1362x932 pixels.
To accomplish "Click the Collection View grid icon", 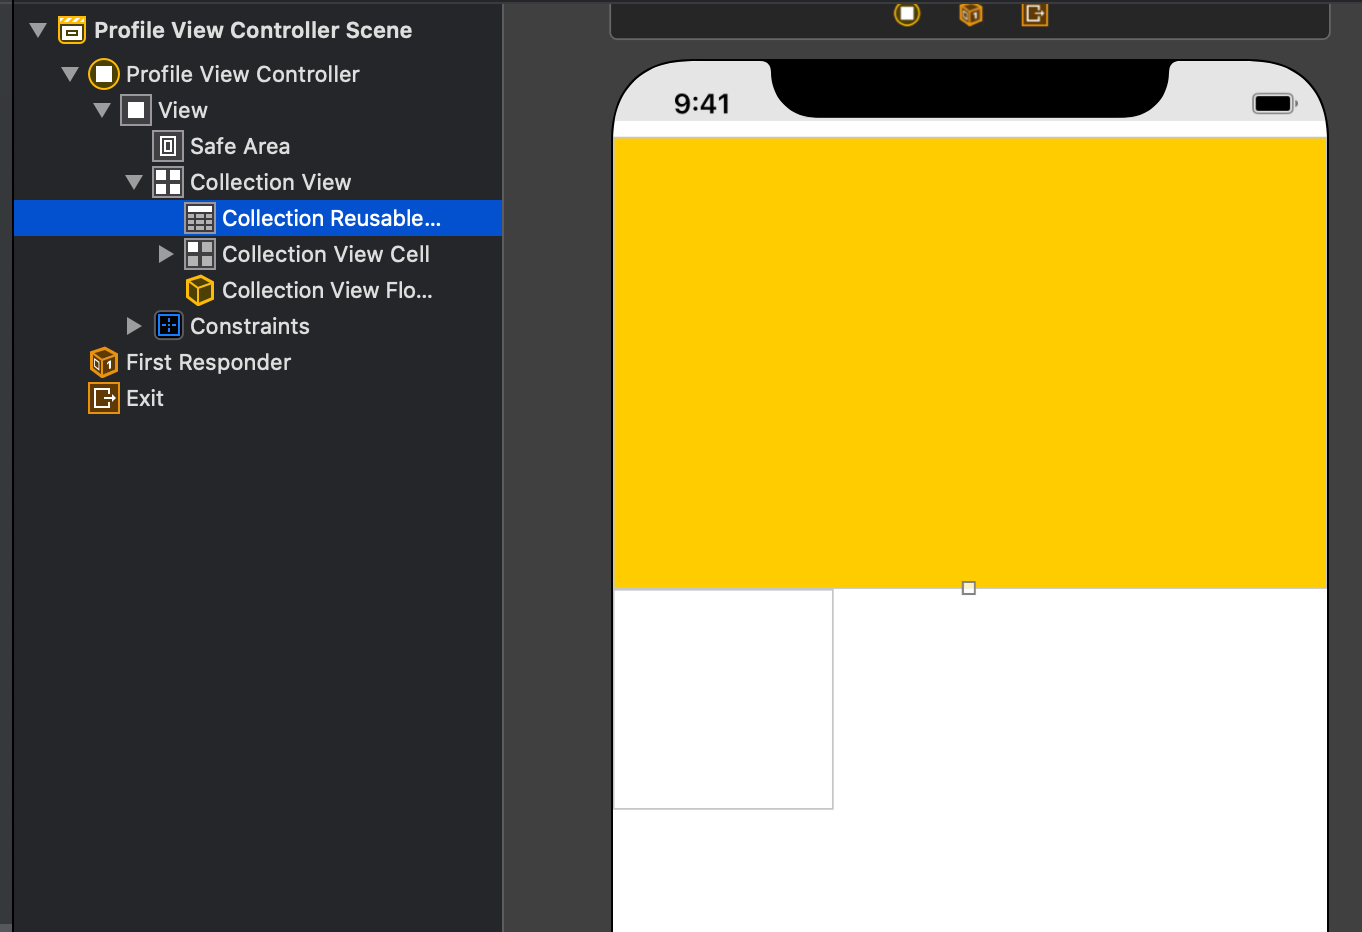I will pos(168,182).
